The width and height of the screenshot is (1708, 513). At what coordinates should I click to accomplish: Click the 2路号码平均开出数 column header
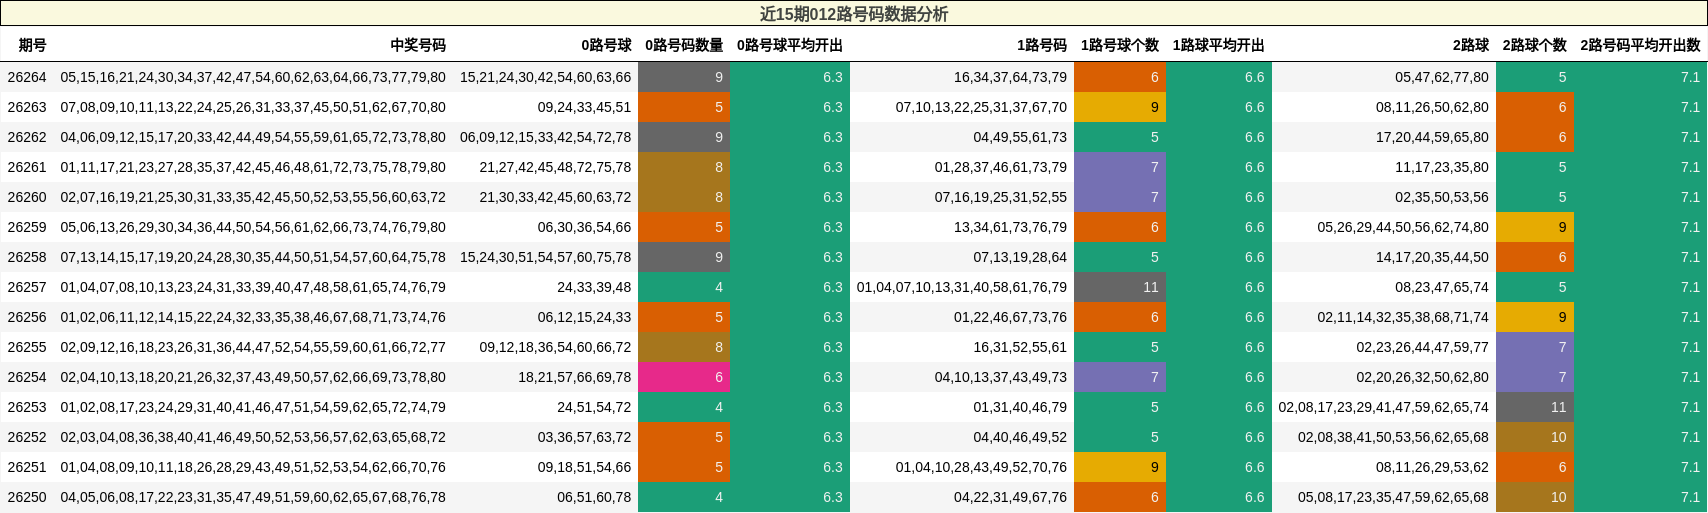1641,45
